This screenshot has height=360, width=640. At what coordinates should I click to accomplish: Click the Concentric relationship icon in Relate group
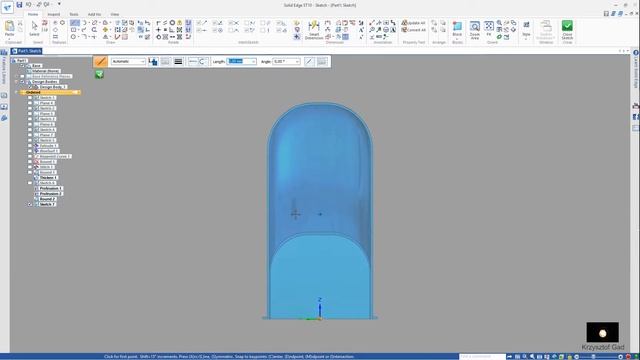pyautogui.click(x=172, y=23)
